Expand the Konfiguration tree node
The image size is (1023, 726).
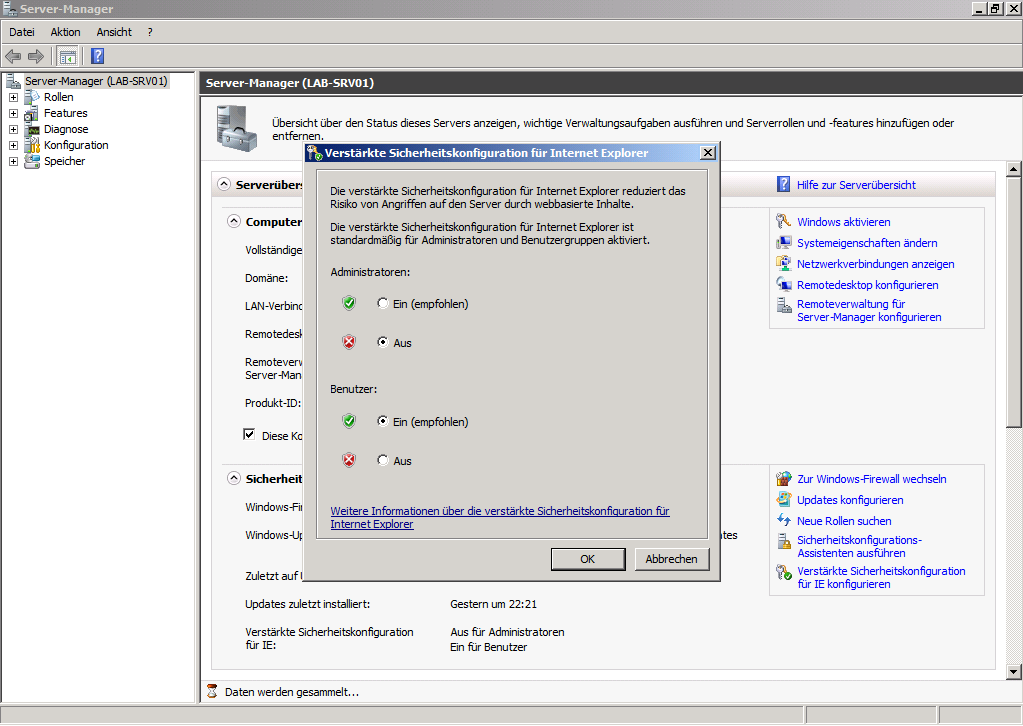(x=13, y=145)
